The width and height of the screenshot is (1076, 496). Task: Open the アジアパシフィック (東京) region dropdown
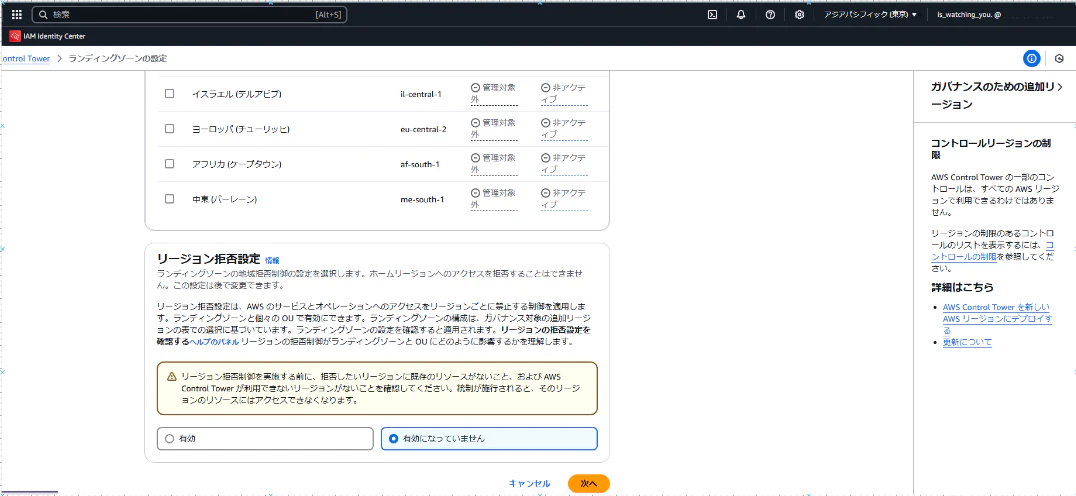click(x=870, y=14)
